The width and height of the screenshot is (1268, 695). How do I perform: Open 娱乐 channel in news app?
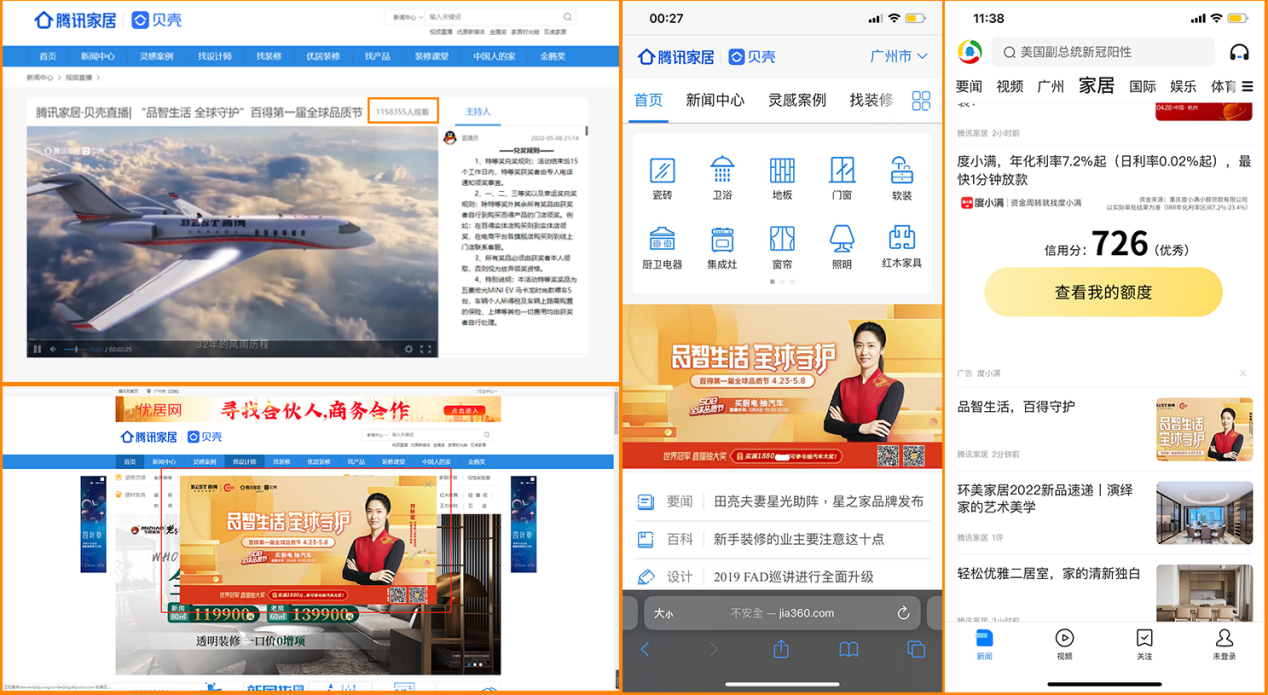1184,87
